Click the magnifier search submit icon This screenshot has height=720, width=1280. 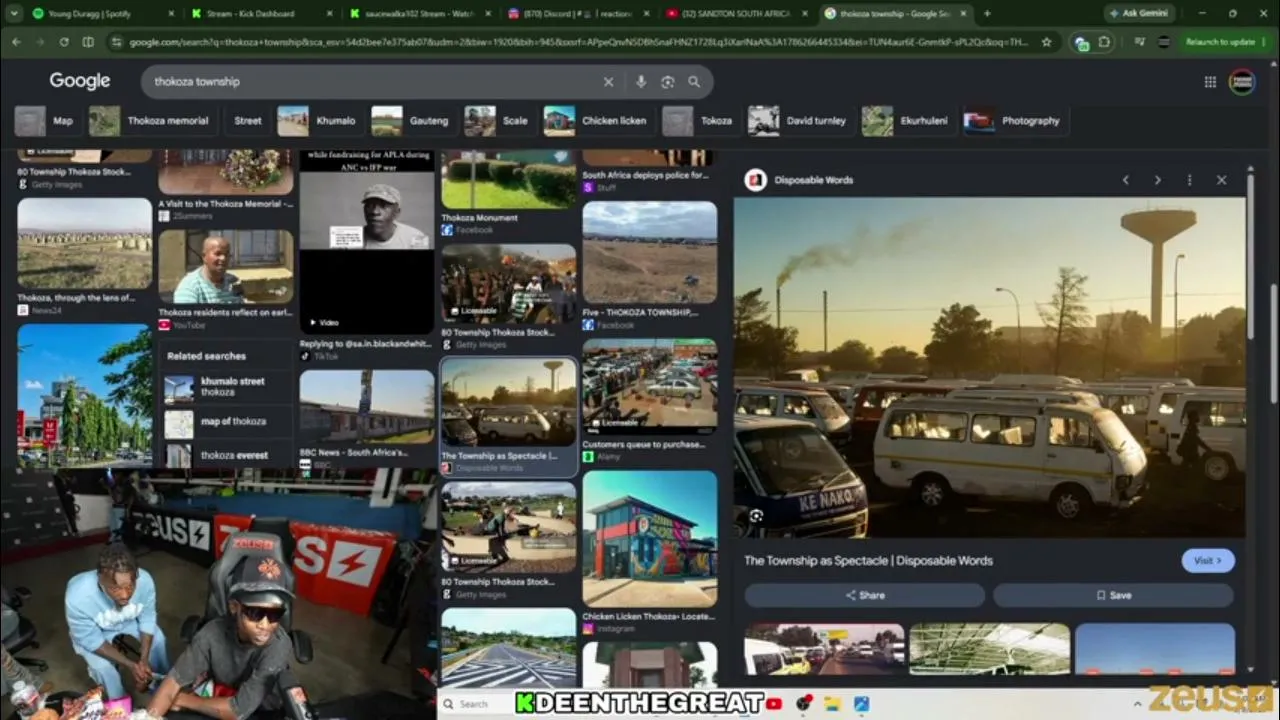tap(694, 82)
